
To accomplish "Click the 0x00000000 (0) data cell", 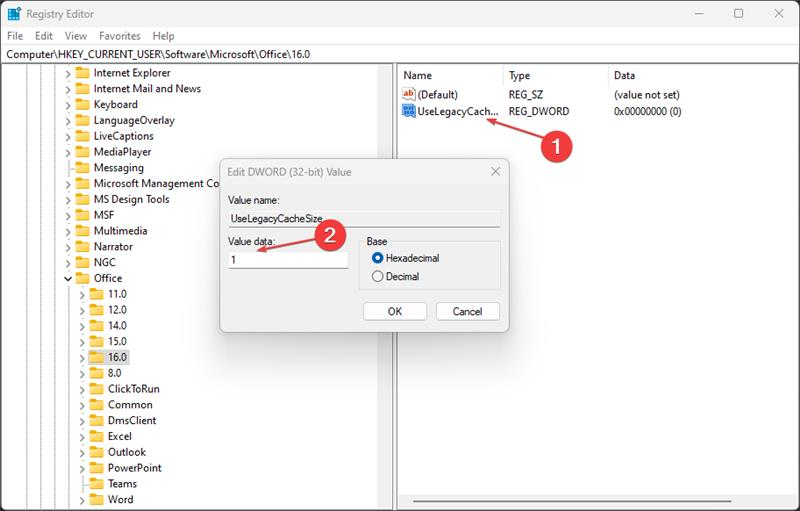I will [x=647, y=111].
